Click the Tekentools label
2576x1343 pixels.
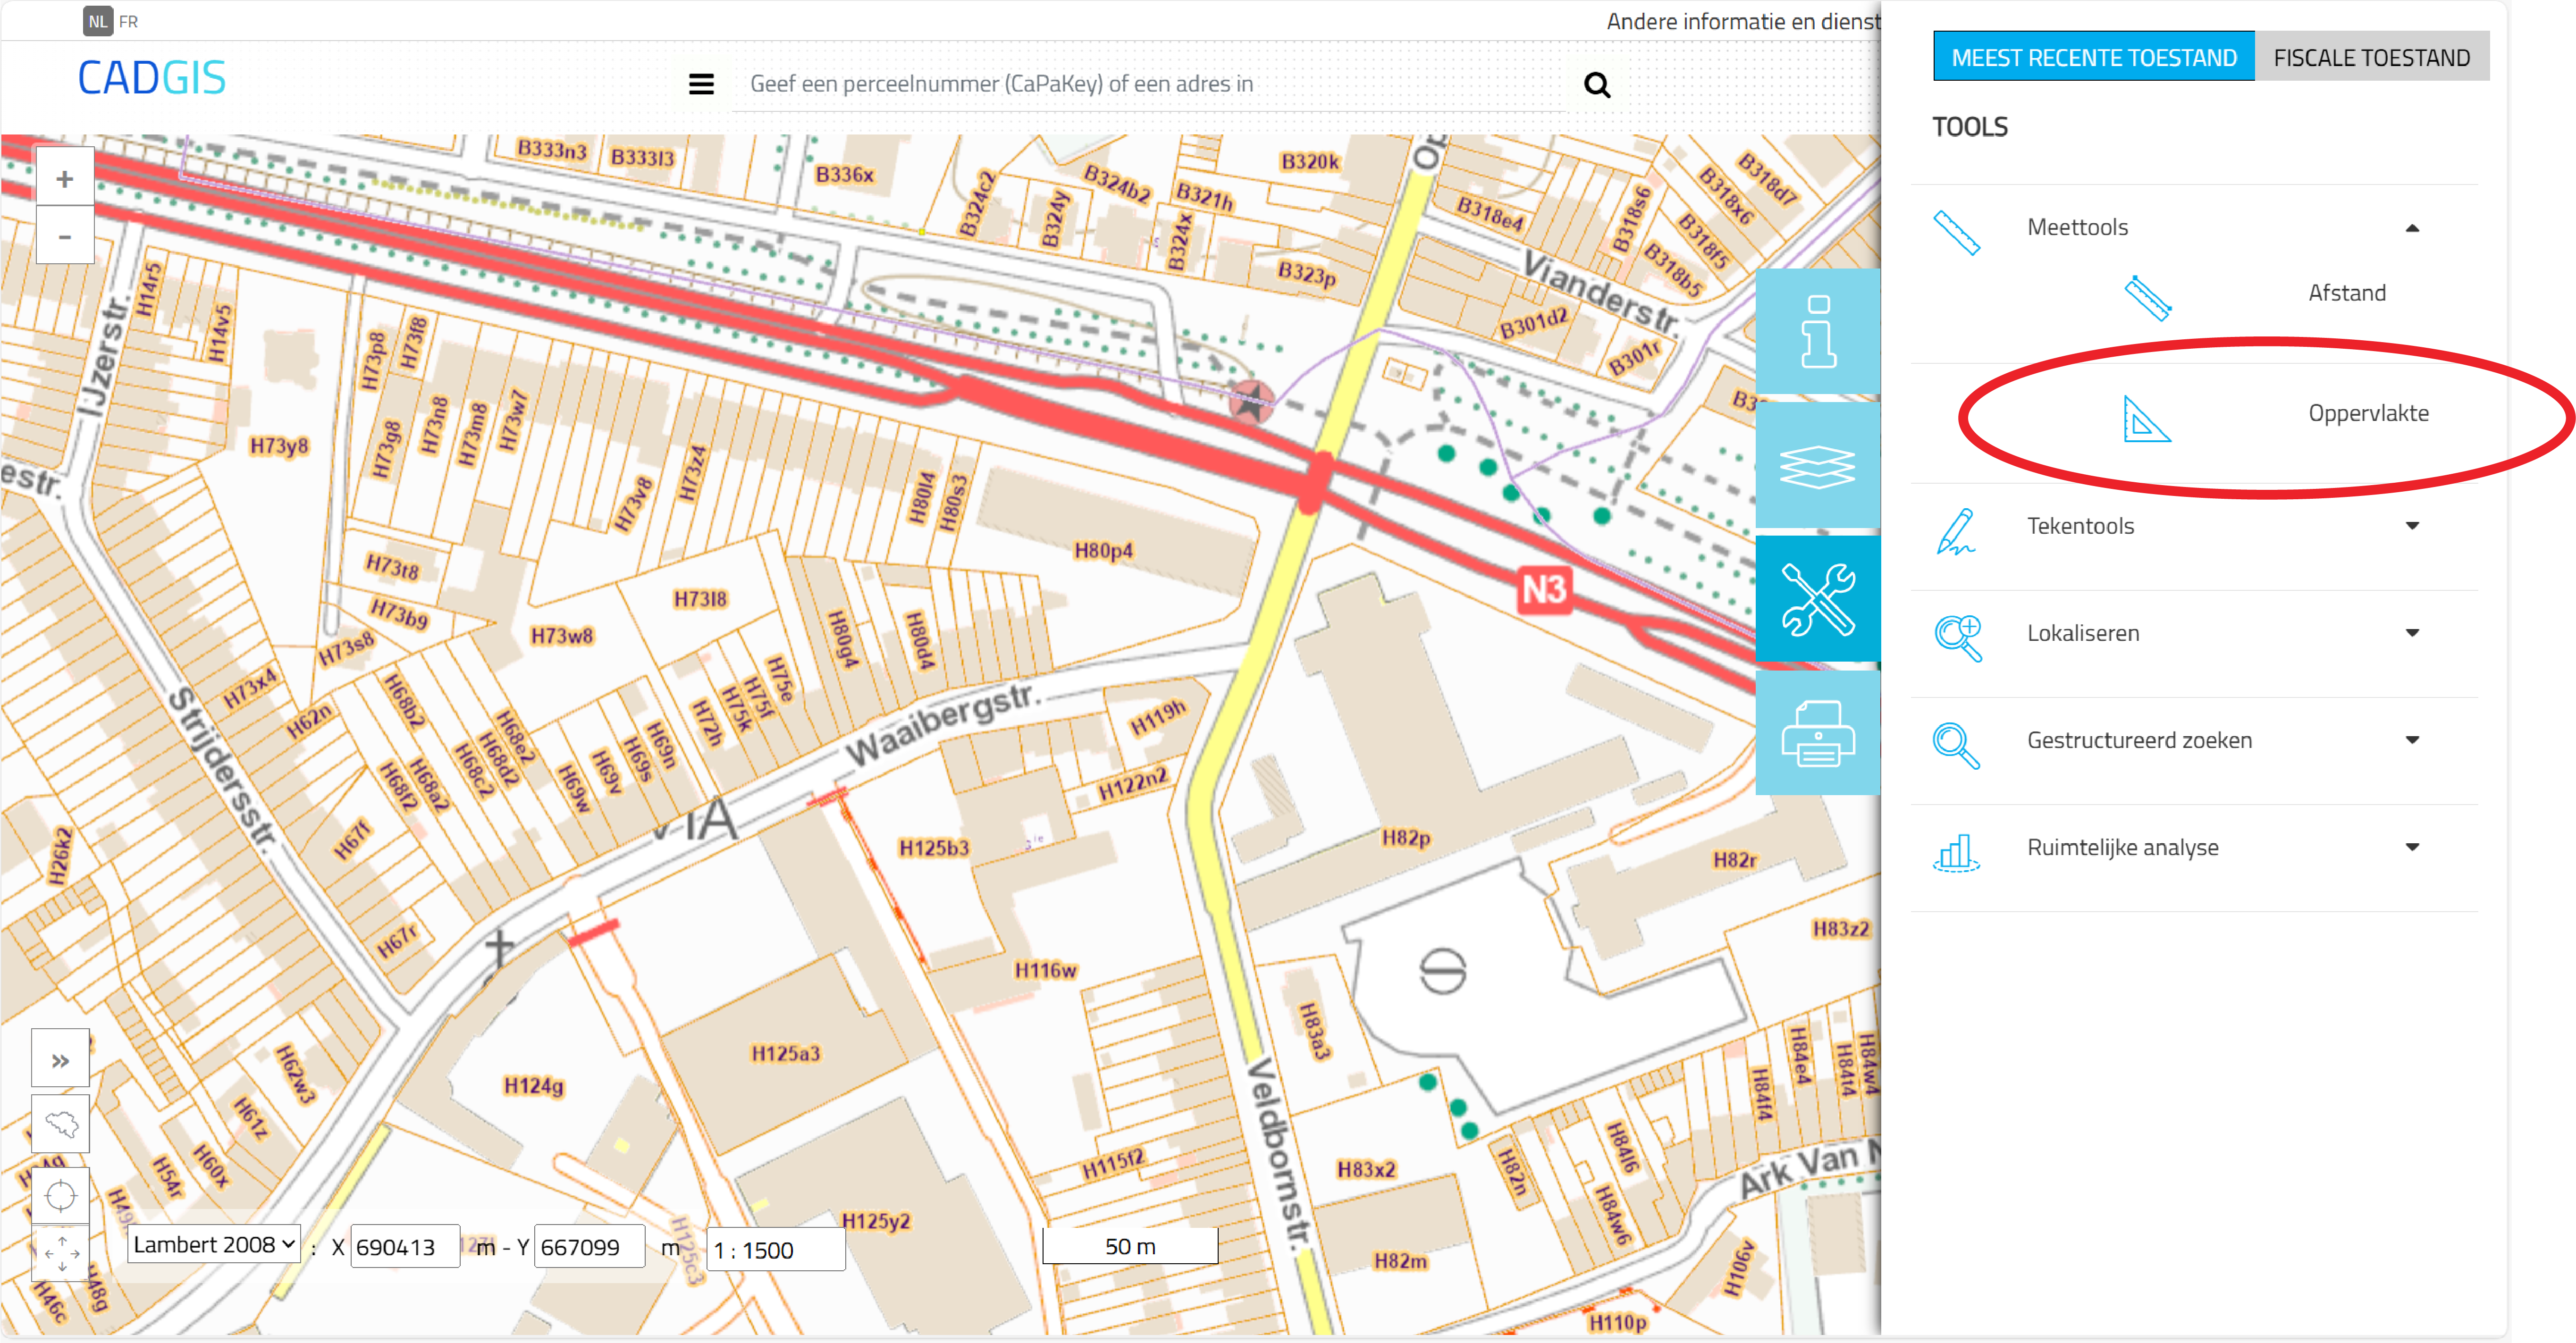(x=2080, y=526)
